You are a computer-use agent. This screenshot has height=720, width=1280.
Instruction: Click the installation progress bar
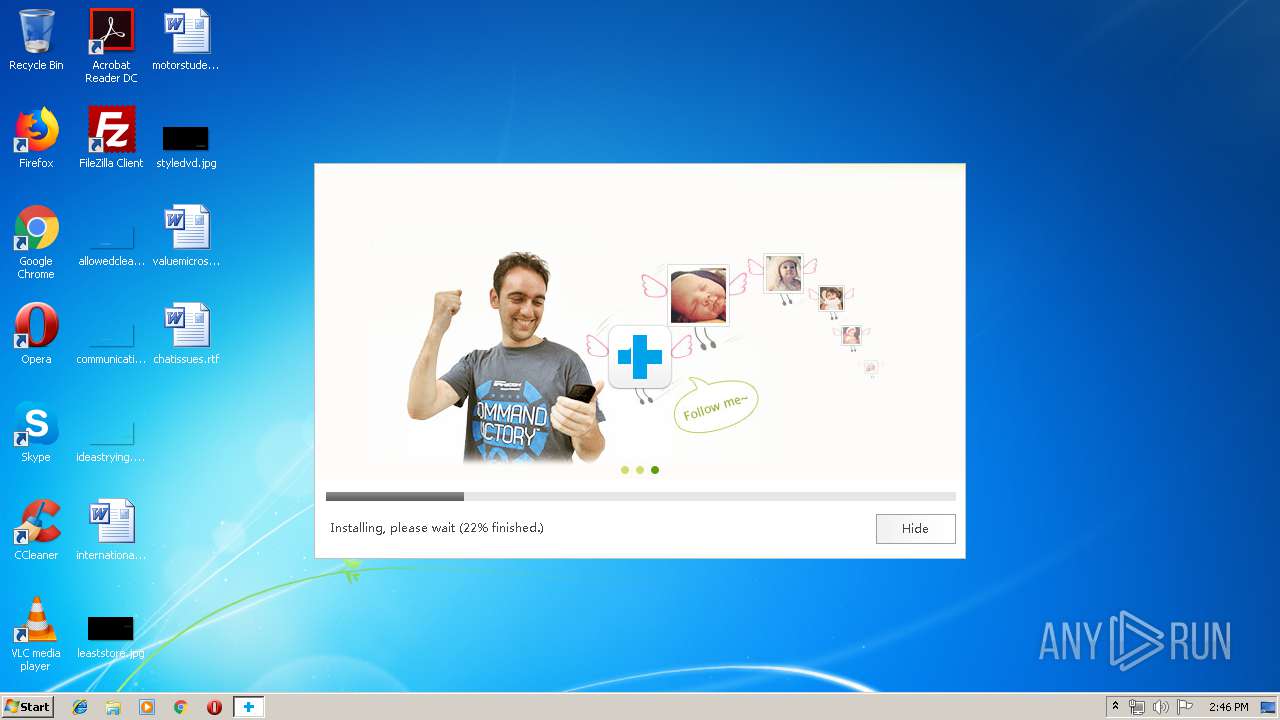point(640,496)
